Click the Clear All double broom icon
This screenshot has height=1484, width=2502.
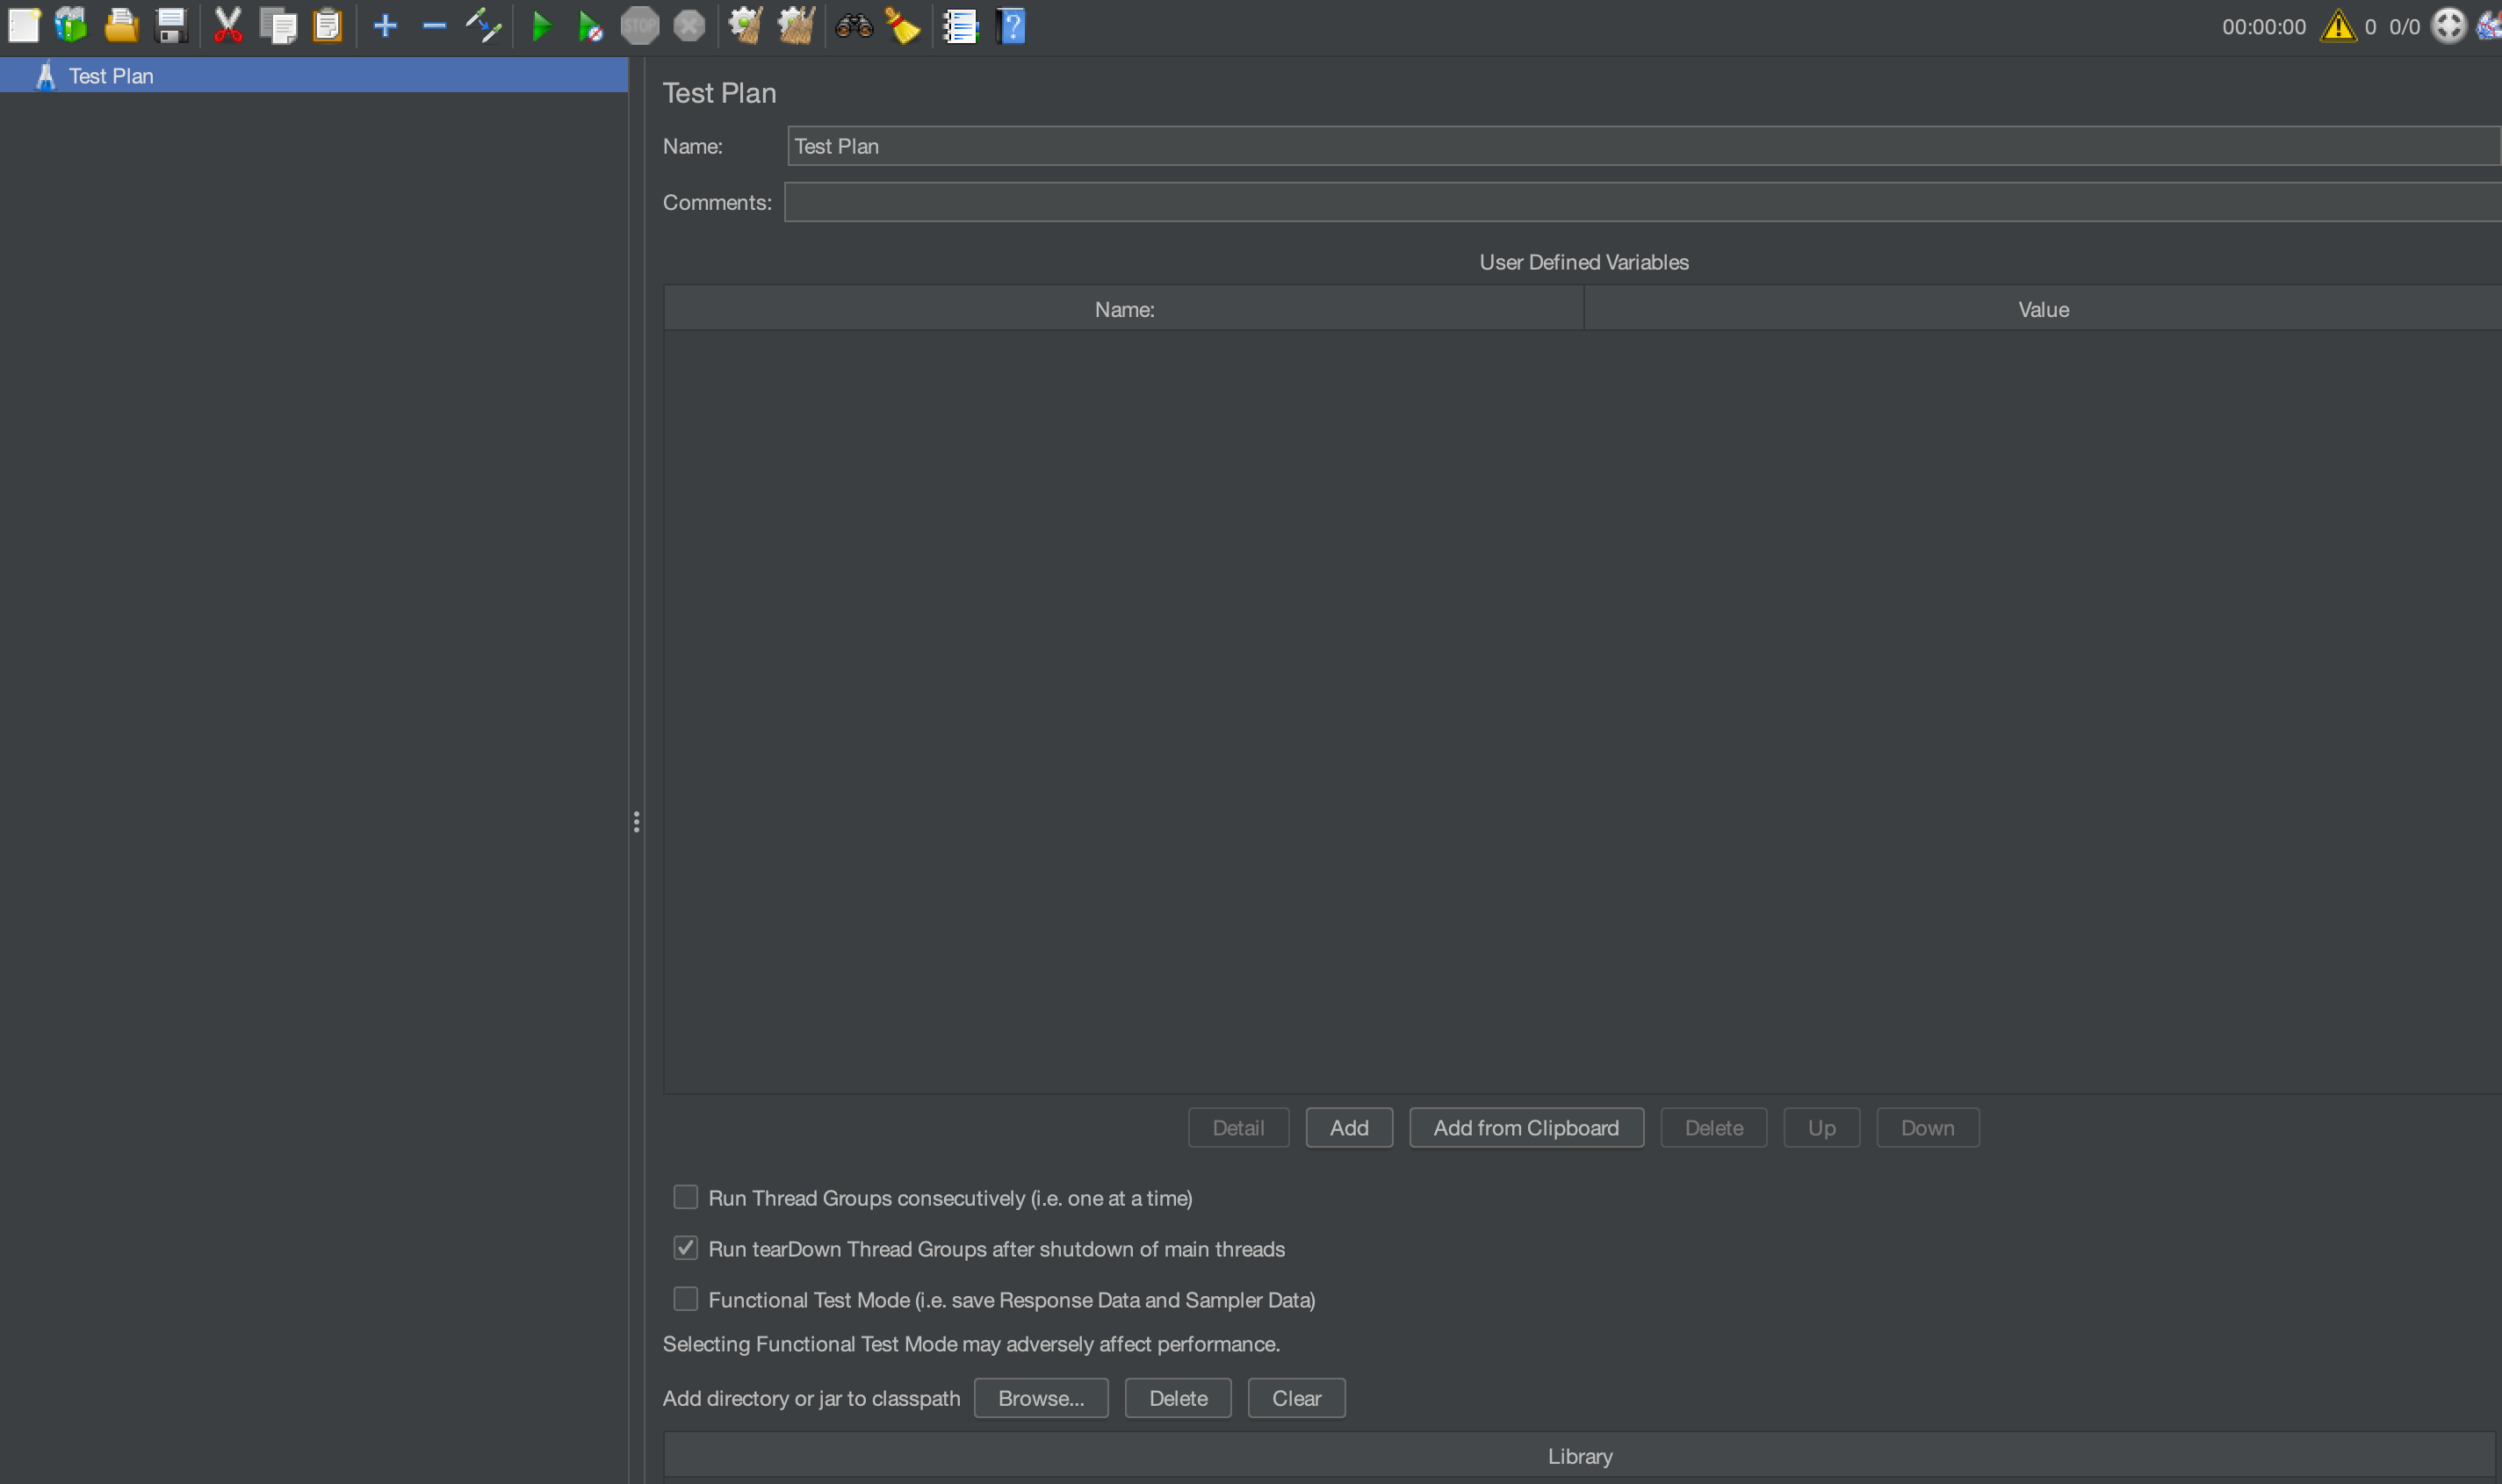[796, 26]
